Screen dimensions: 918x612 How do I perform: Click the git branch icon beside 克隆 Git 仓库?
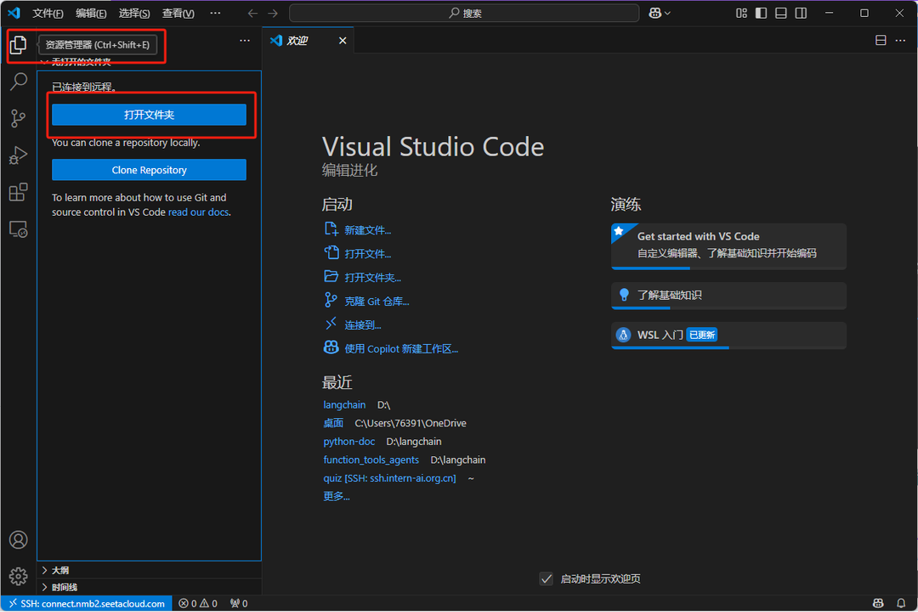pyautogui.click(x=331, y=300)
